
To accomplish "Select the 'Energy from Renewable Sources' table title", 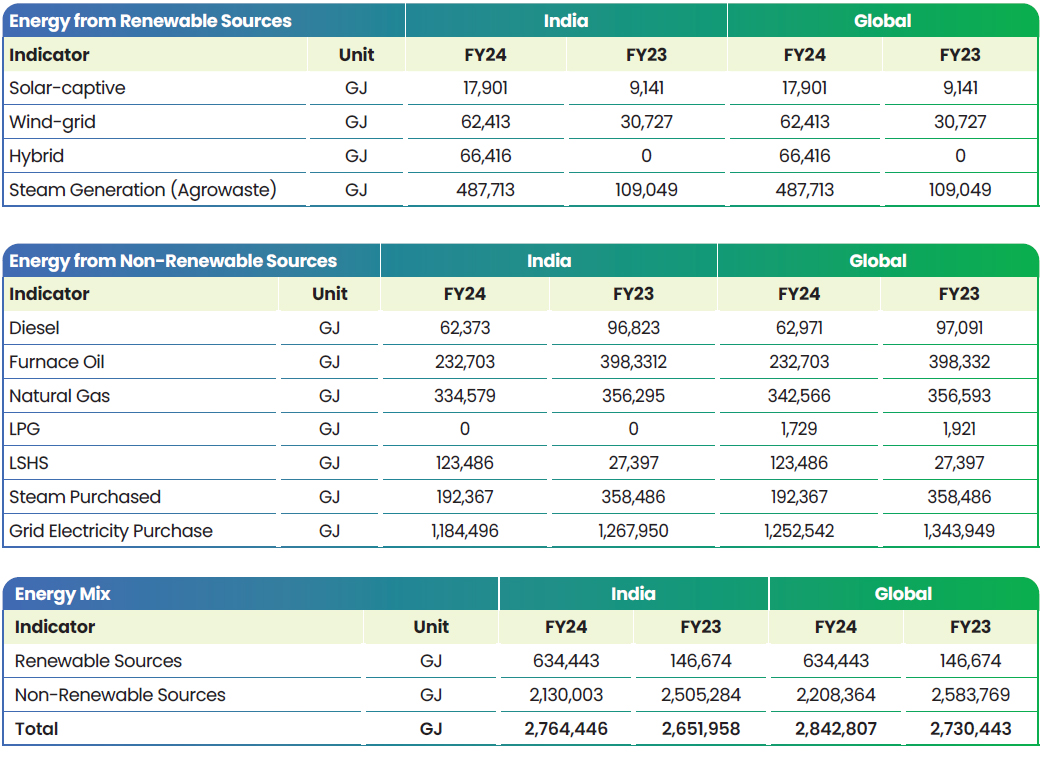I will [x=150, y=21].
